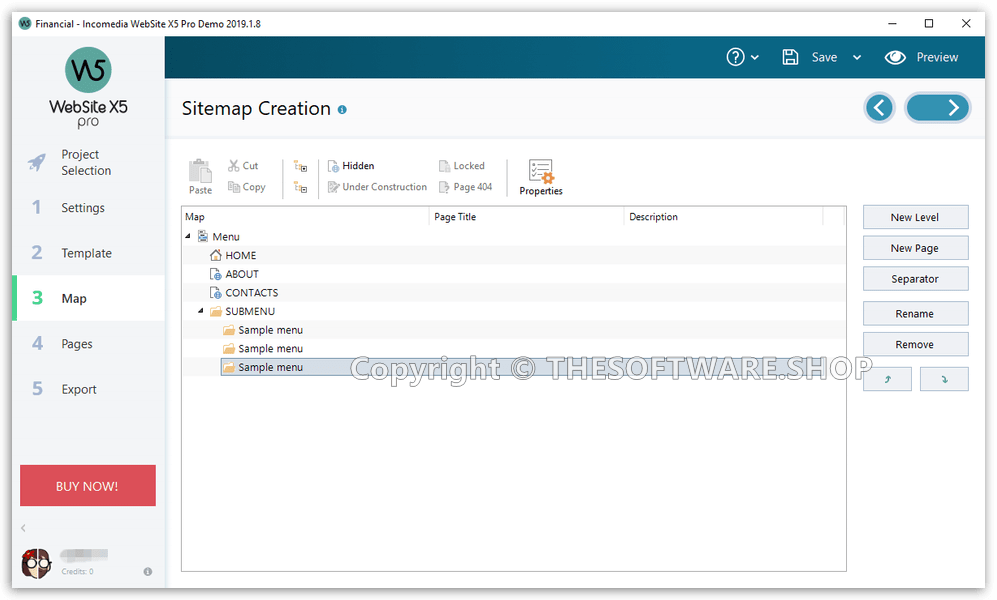Viewport: 997px width, 600px height.
Task: Go to step 5 Export
Action: point(88,389)
